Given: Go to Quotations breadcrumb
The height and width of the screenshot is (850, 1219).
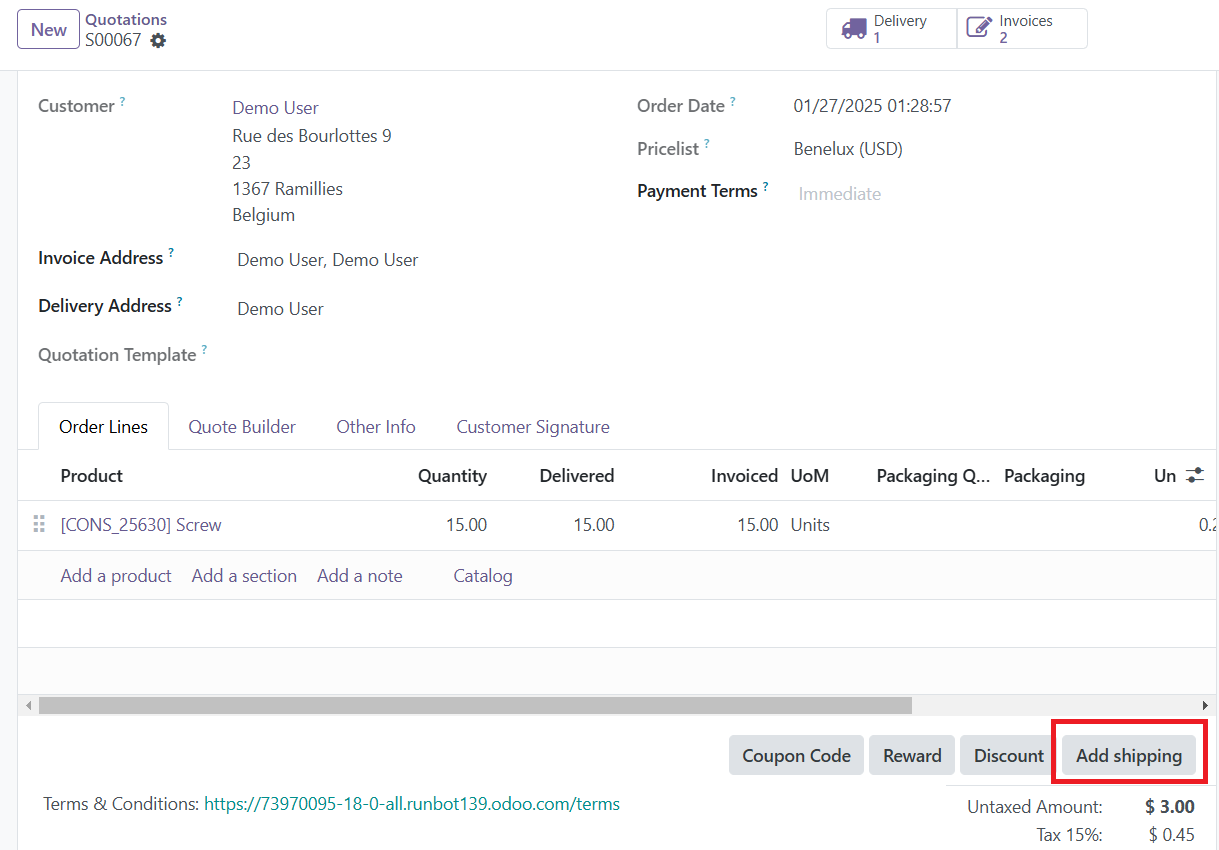Looking at the screenshot, I should (126, 19).
